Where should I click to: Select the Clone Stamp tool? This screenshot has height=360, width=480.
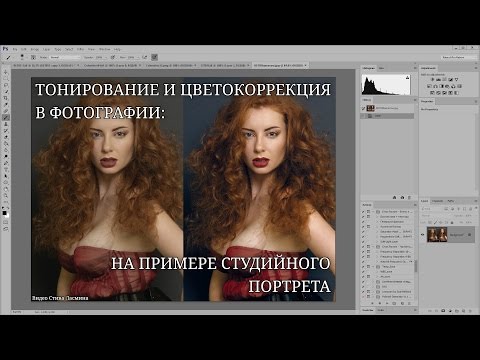point(6,124)
